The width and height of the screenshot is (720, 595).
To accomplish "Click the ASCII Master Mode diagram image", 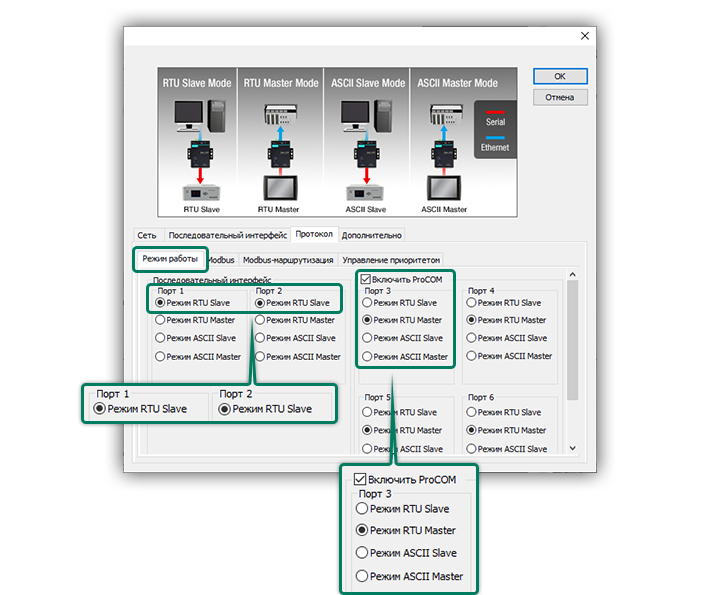I will 457,142.
